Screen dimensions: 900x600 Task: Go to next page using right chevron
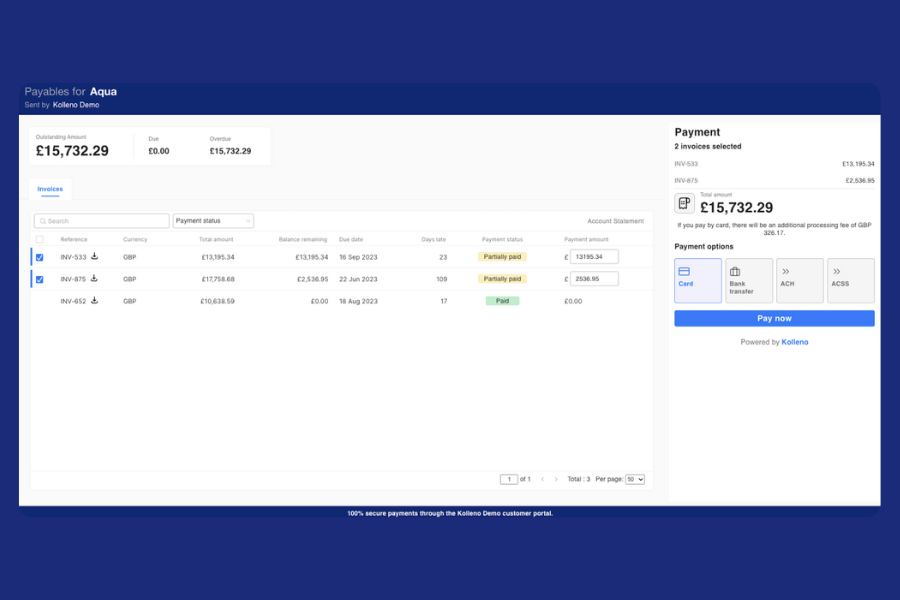tap(556, 479)
